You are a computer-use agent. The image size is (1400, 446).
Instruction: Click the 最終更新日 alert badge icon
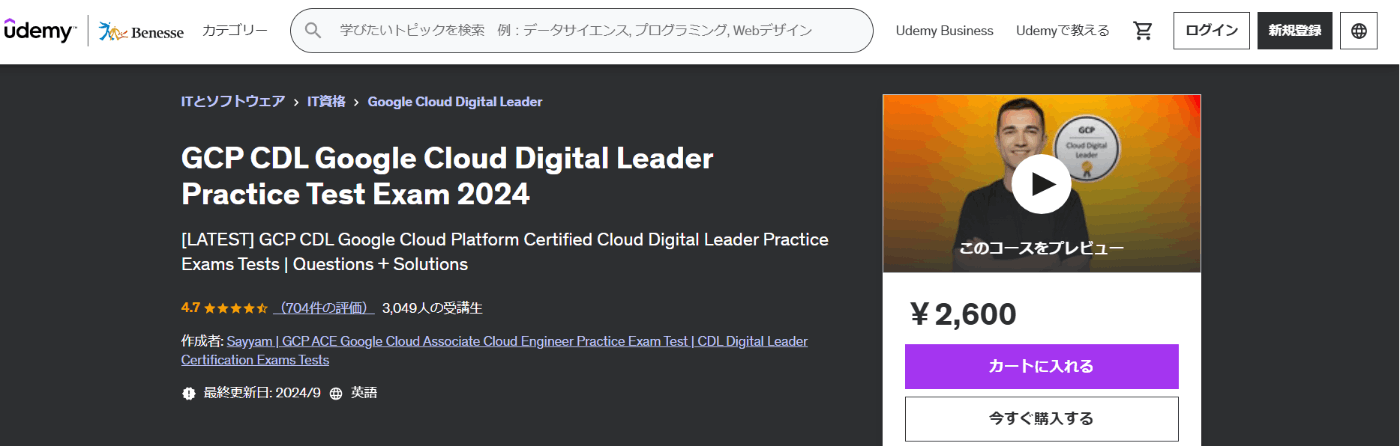point(189,393)
